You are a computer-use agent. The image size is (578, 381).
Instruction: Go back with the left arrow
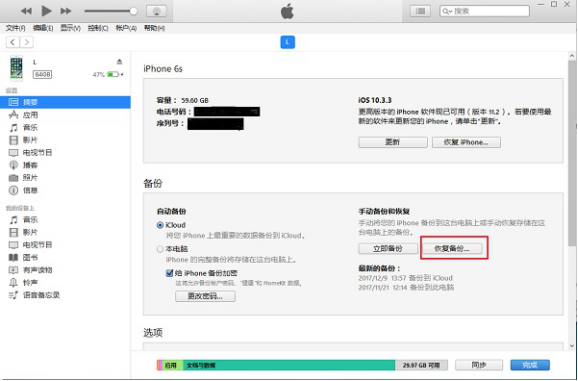pos(13,42)
